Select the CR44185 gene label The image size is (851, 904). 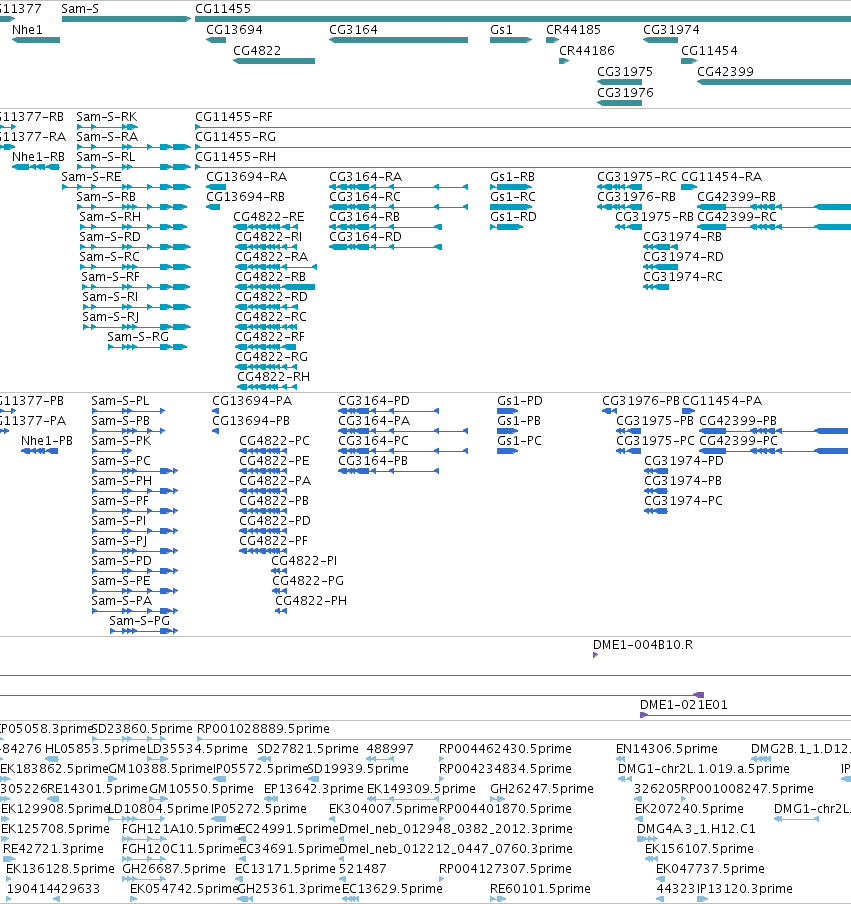tap(573, 30)
